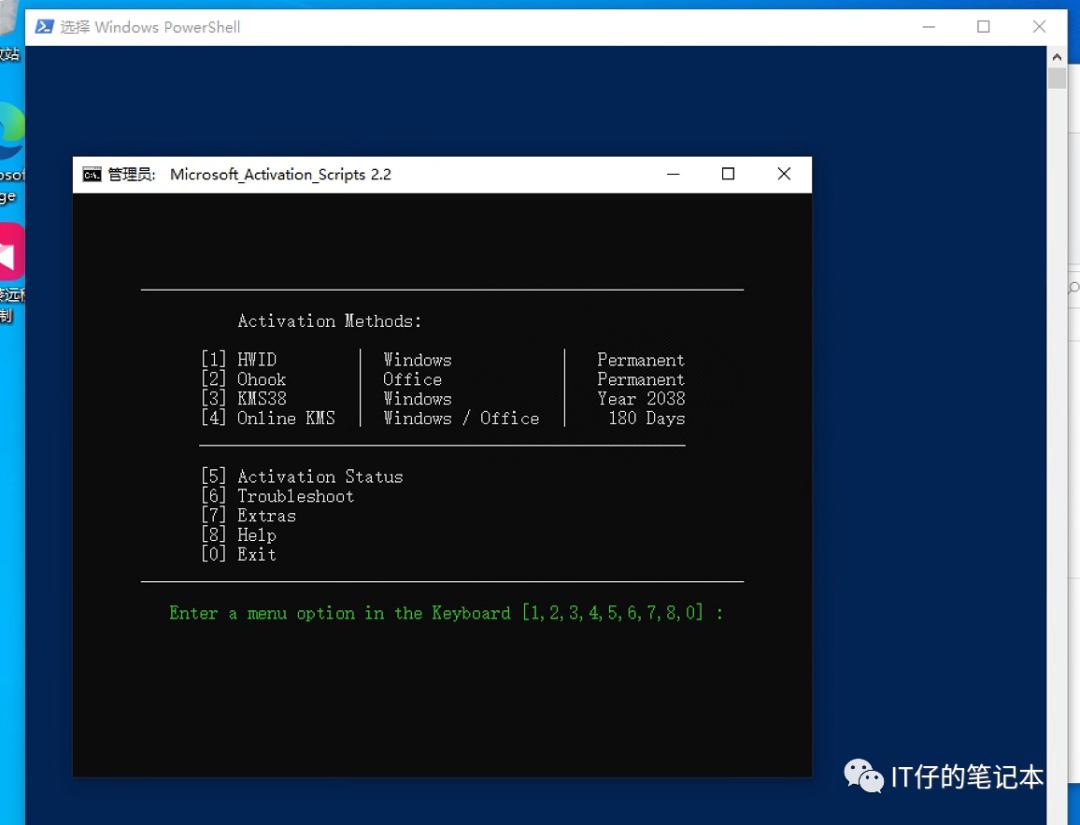Click the '[6] Troubleshoot' line
This screenshot has width=1080, height=825.
pos(278,496)
